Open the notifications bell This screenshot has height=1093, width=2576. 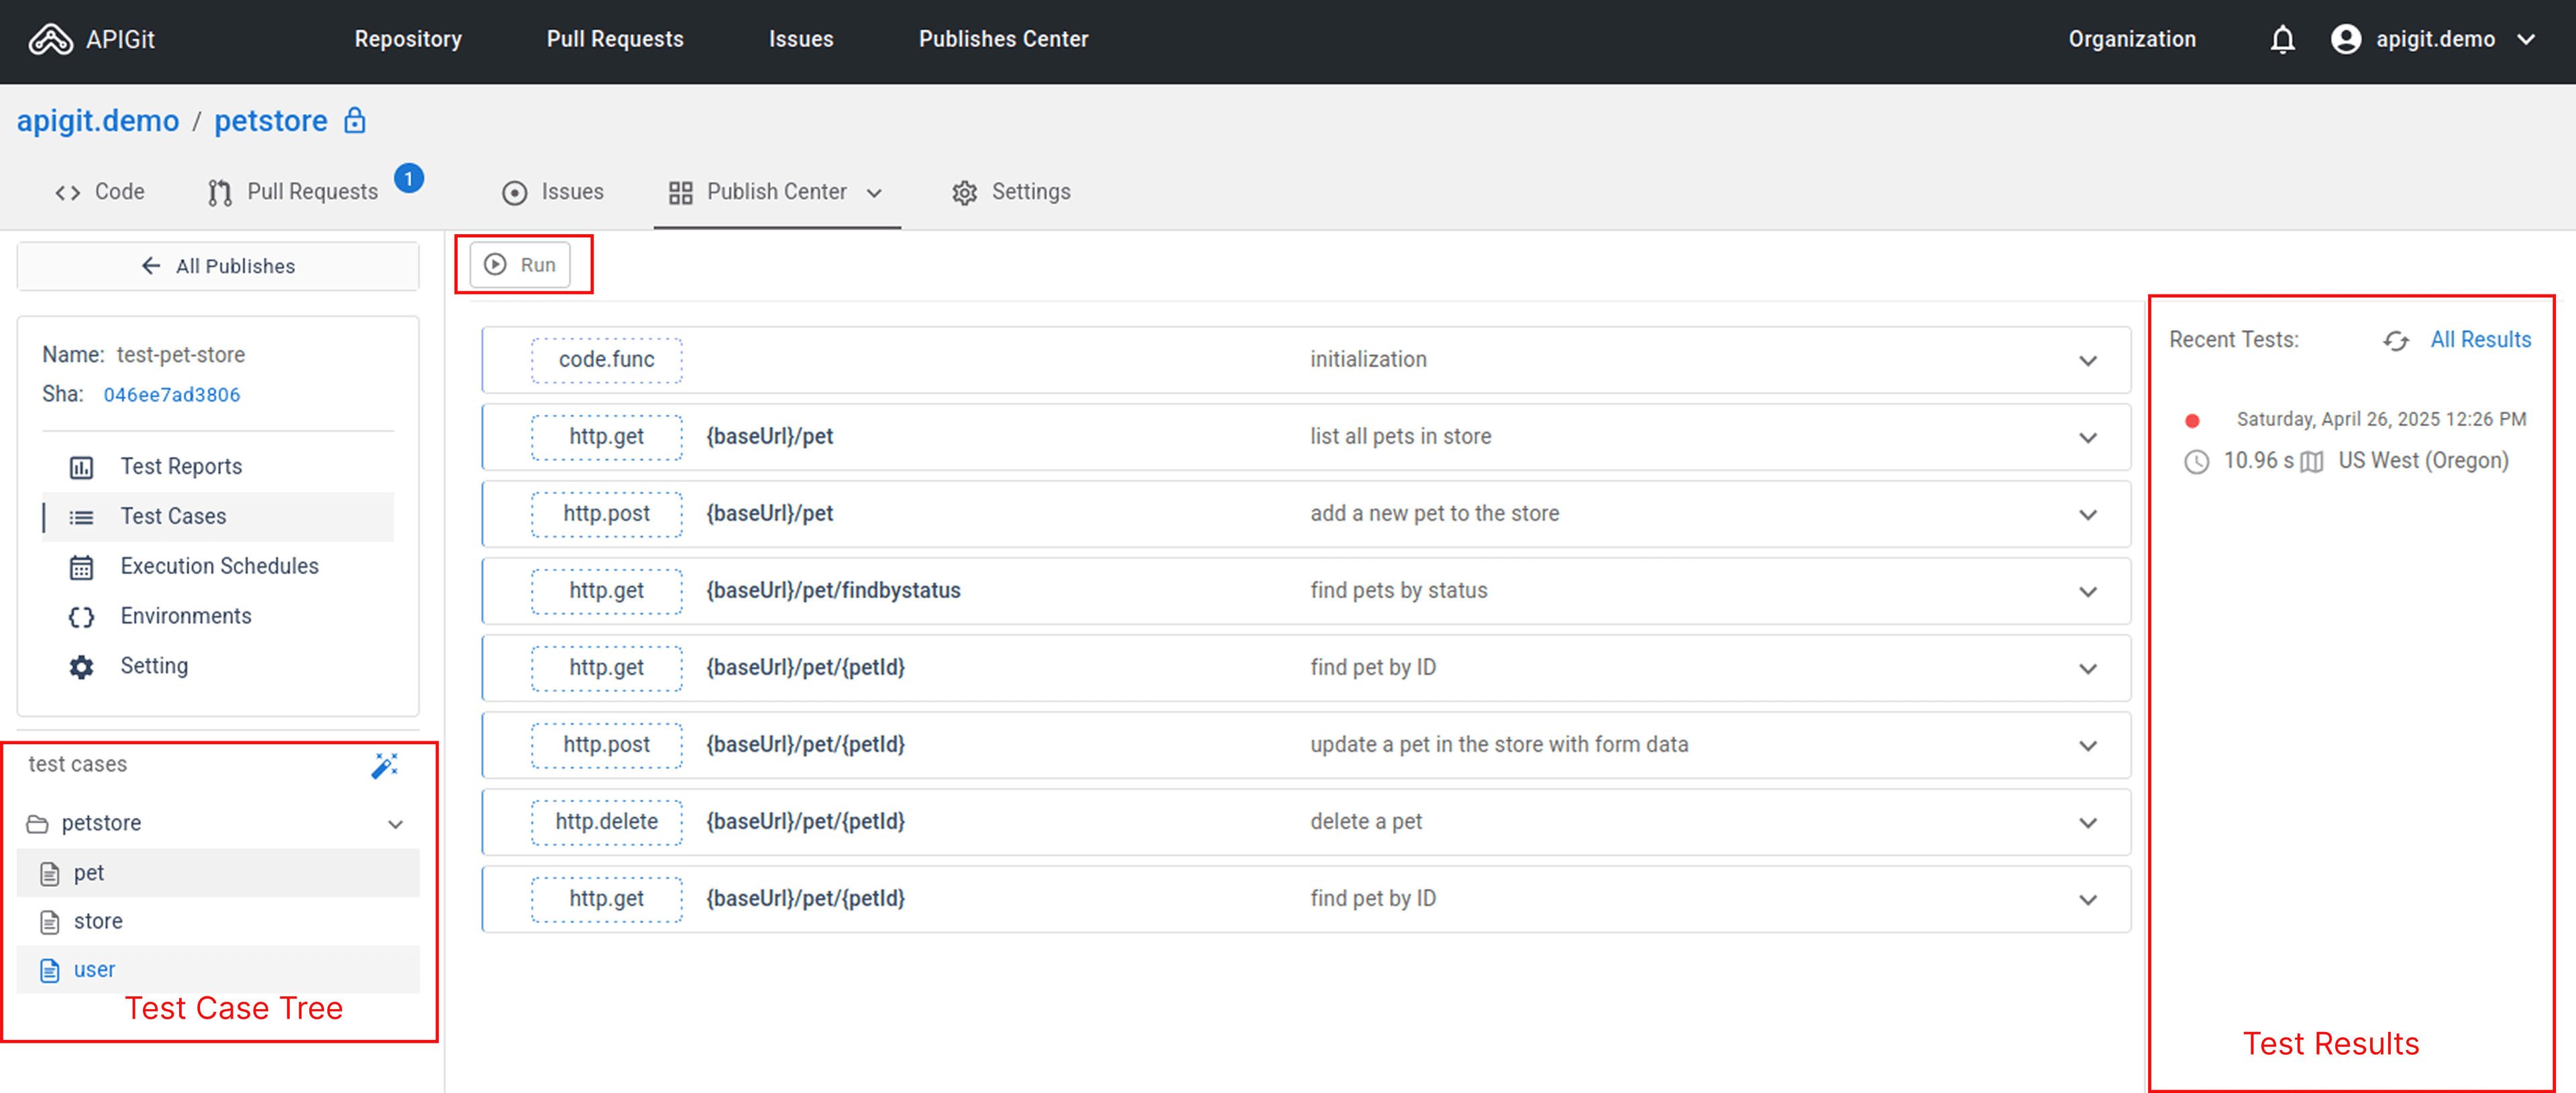(2282, 39)
